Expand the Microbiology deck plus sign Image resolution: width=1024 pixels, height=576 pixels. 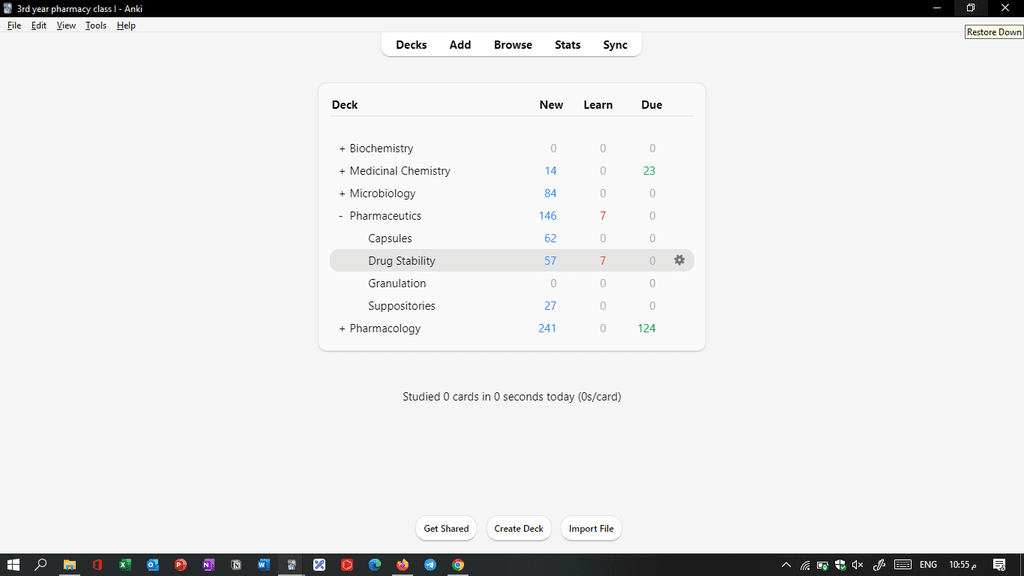(342, 194)
